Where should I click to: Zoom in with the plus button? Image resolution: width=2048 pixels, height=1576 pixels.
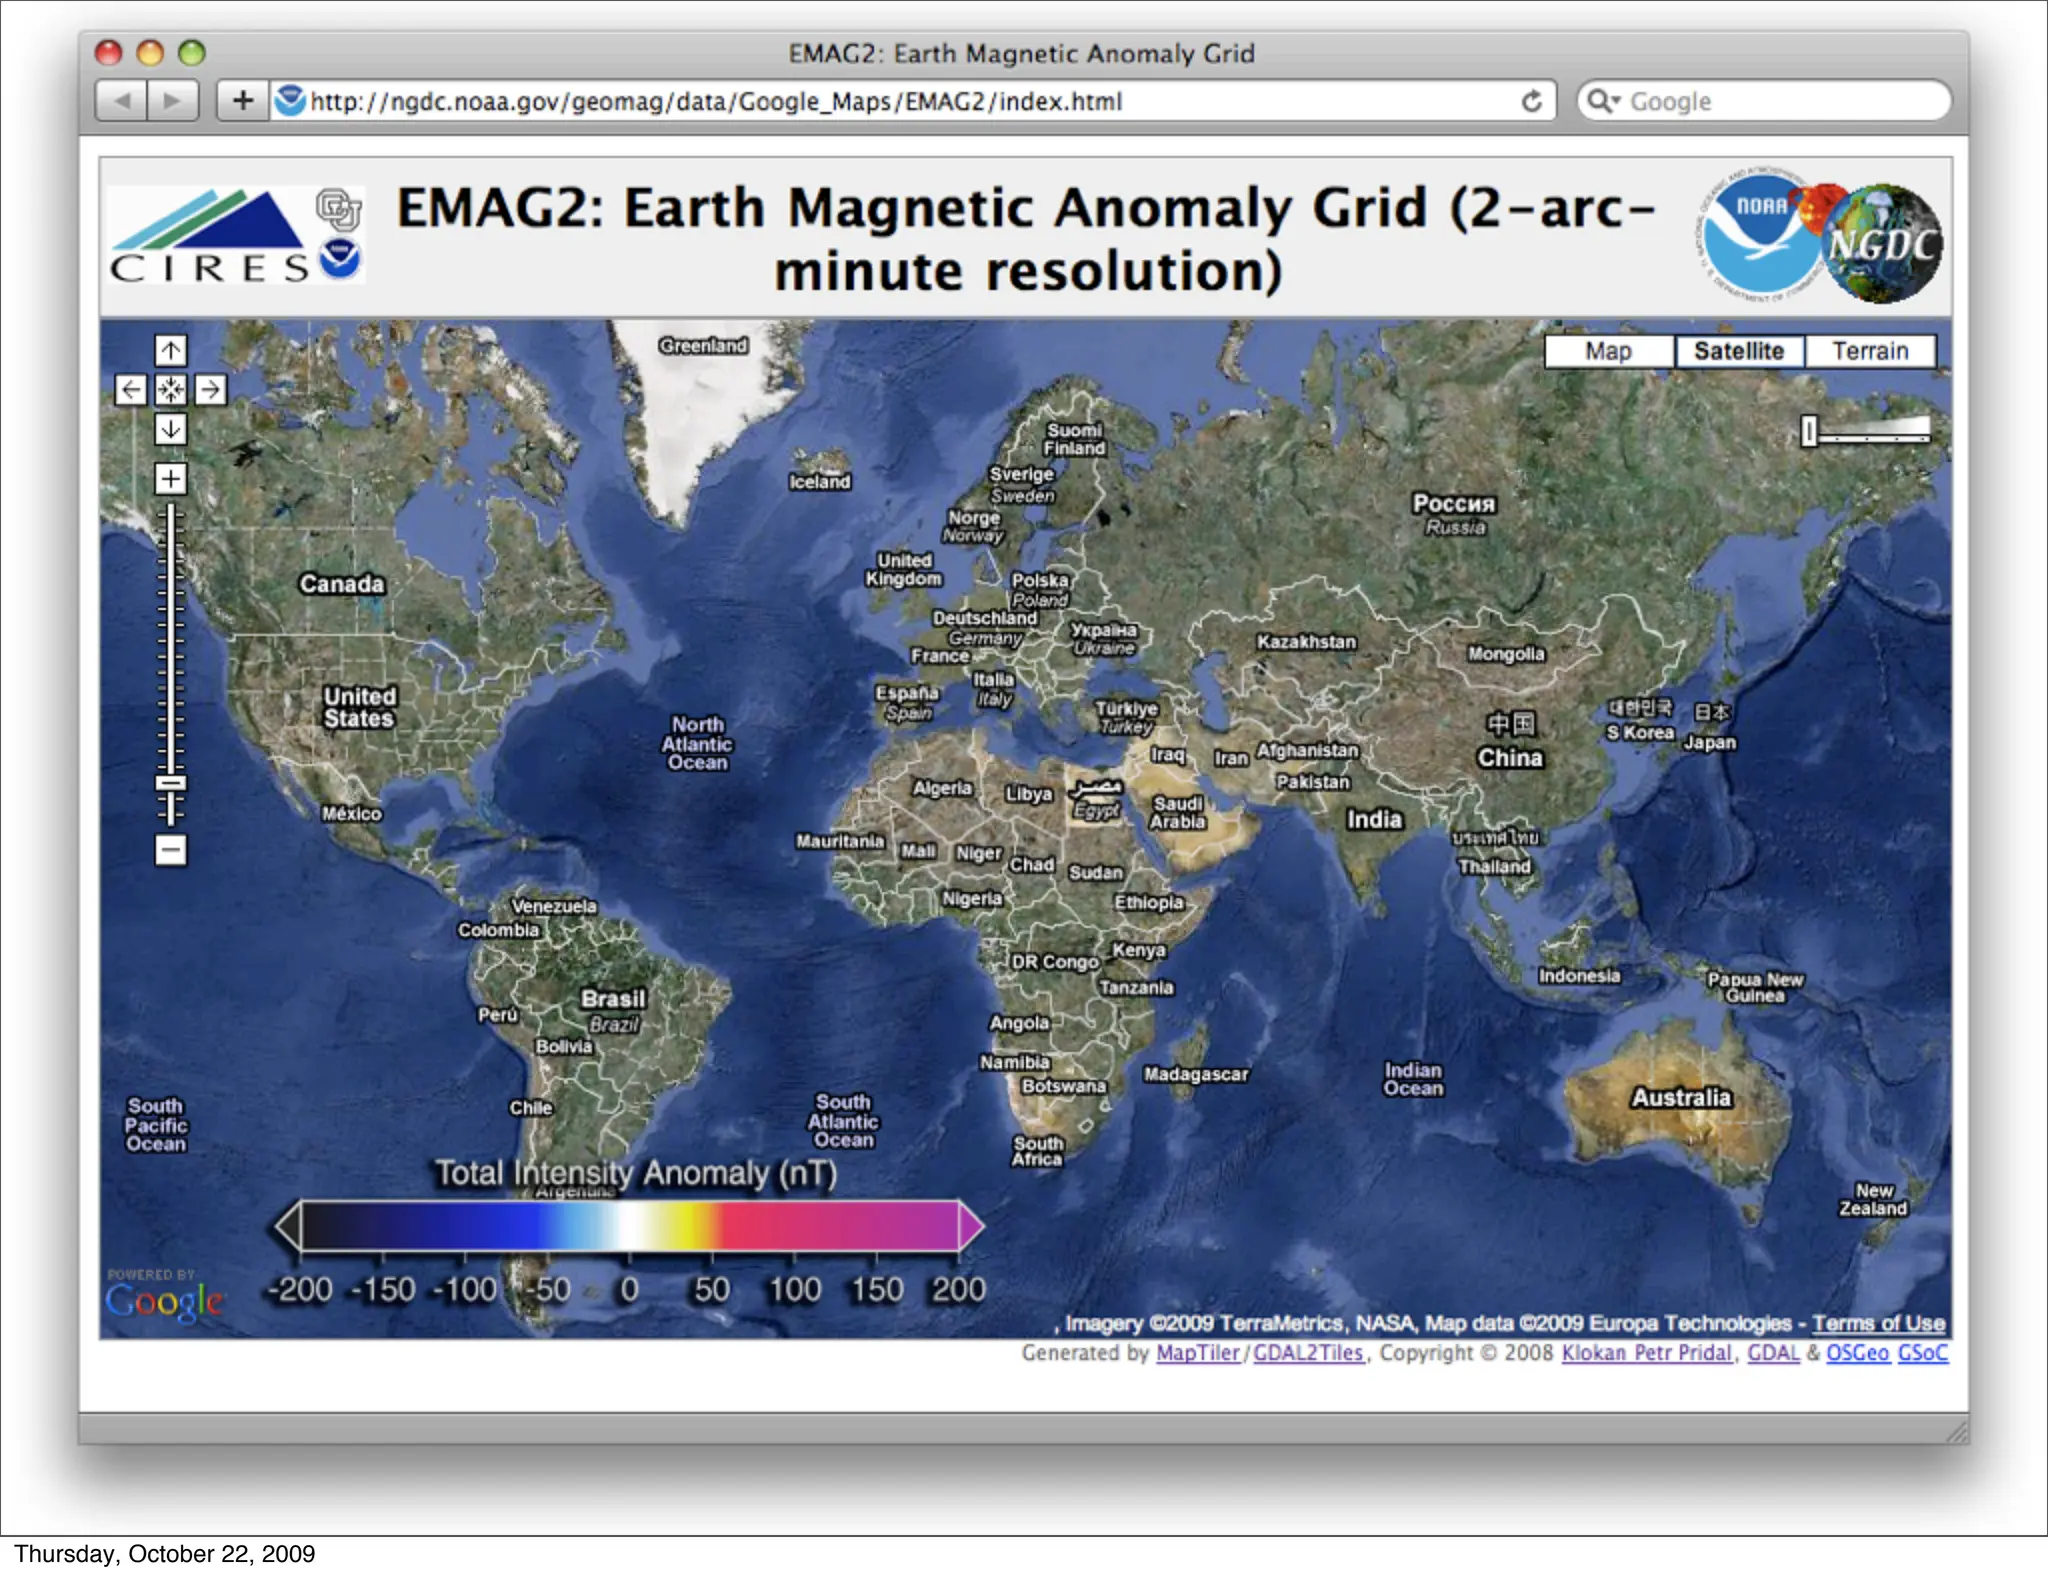171,478
